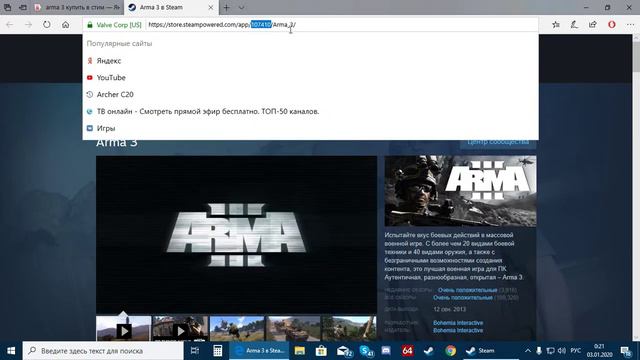This screenshot has height=360, width=640.
Task: Select Archer C20 history suggestion
Action: pos(310,94)
